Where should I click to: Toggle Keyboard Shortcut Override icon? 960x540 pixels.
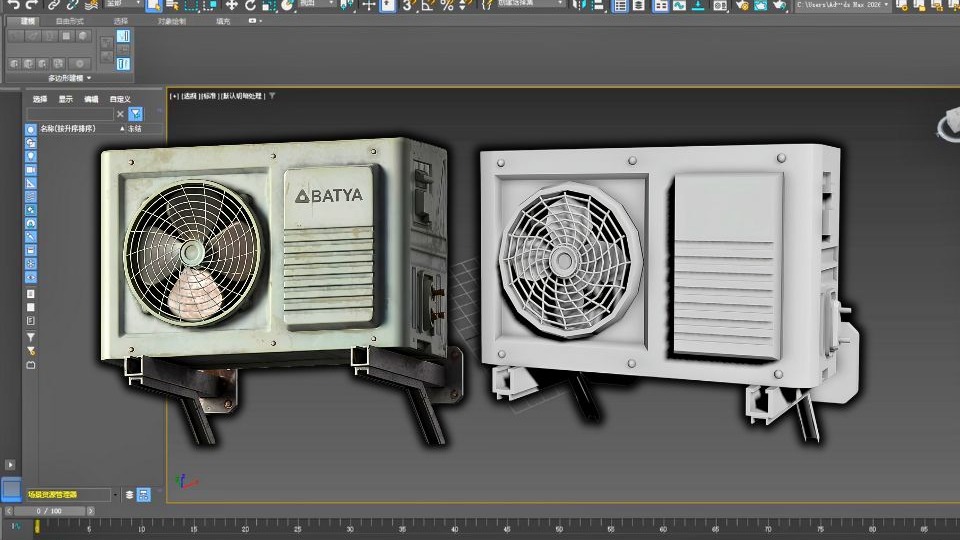pyautogui.click(x=388, y=5)
